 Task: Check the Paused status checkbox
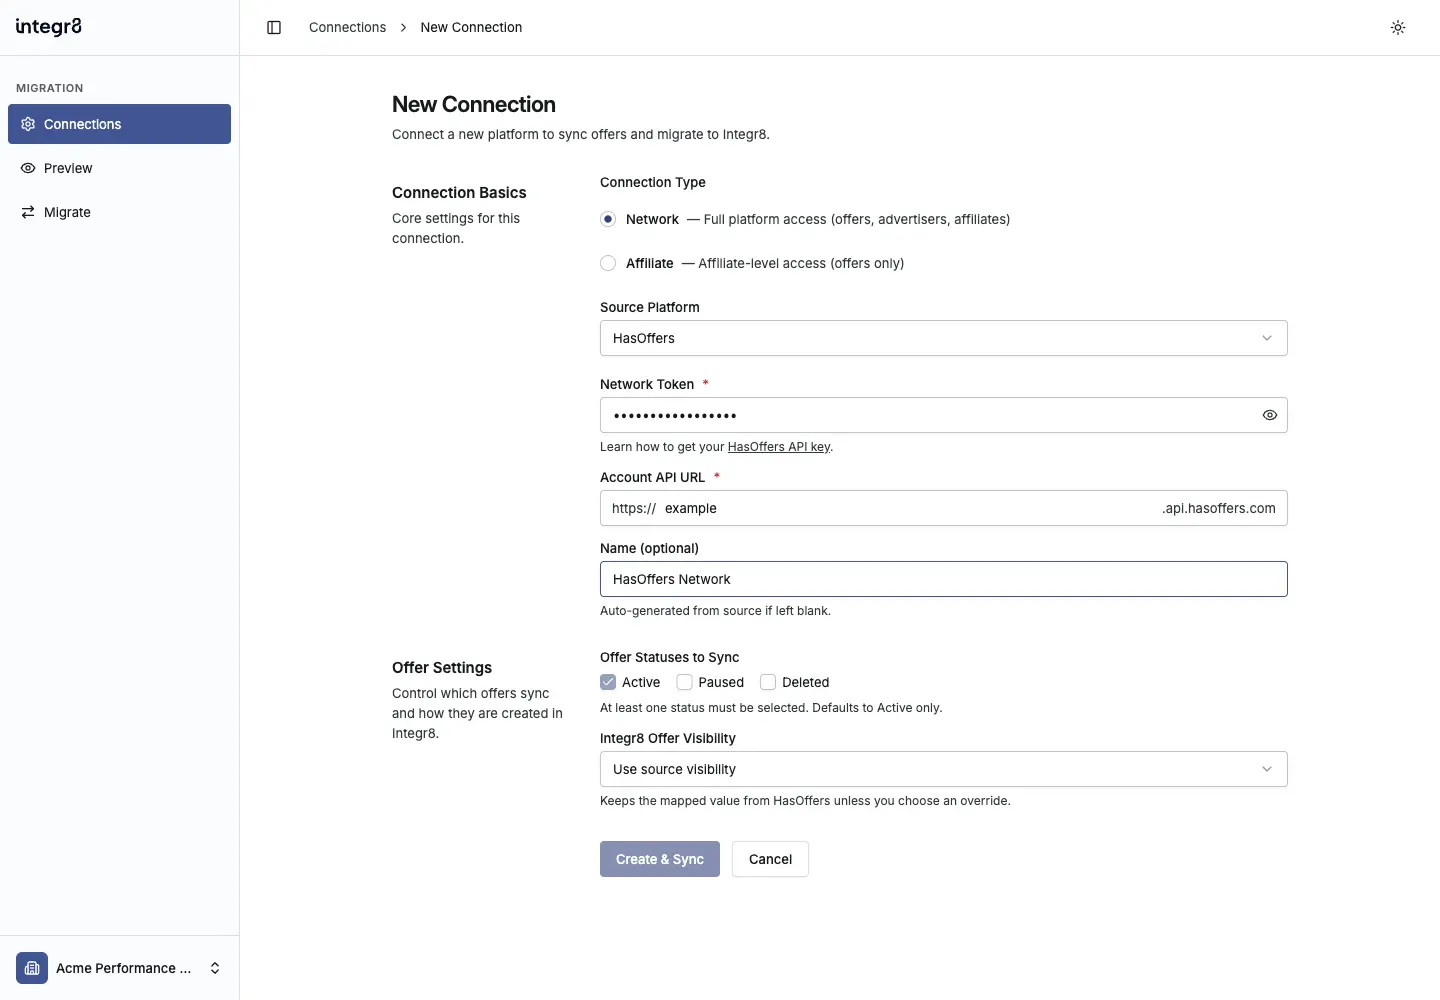pyautogui.click(x=685, y=682)
